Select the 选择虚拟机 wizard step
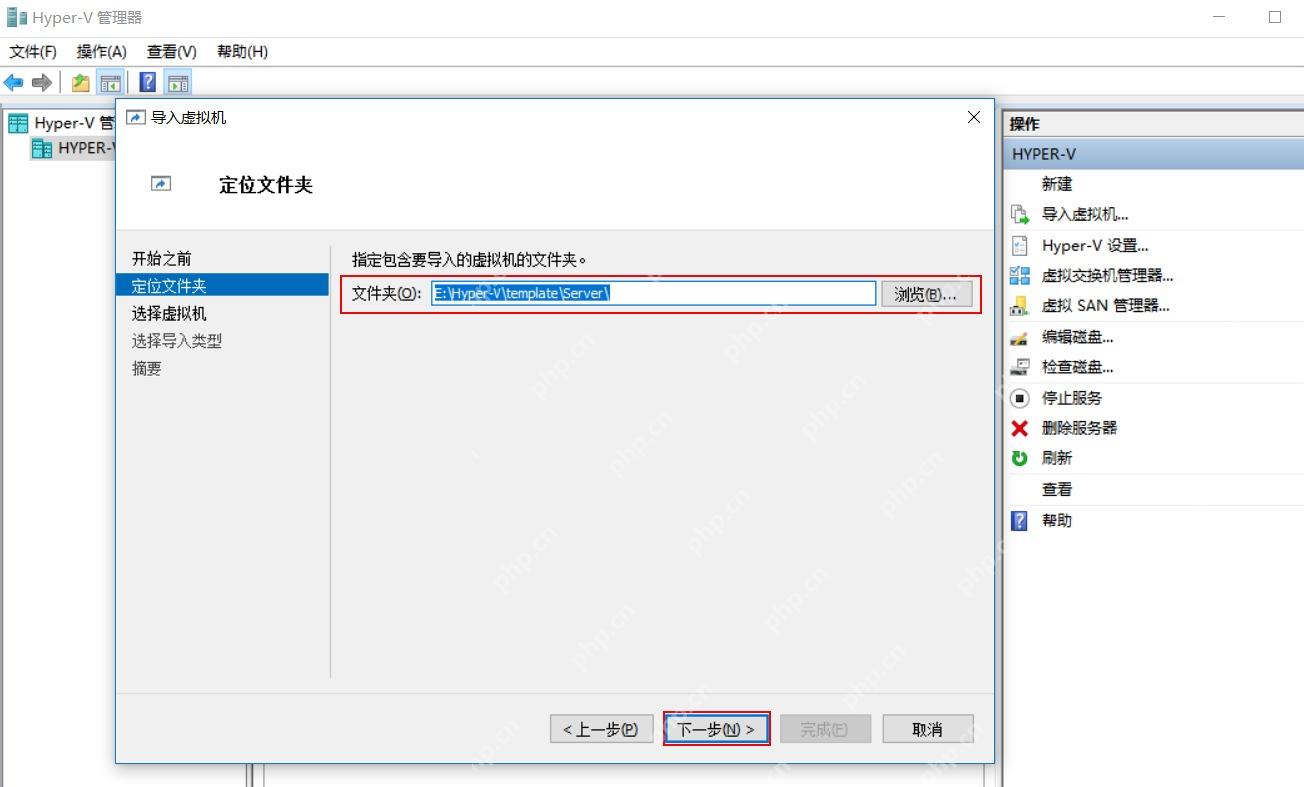This screenshot has width=1304, height=787. click(169, 313)
